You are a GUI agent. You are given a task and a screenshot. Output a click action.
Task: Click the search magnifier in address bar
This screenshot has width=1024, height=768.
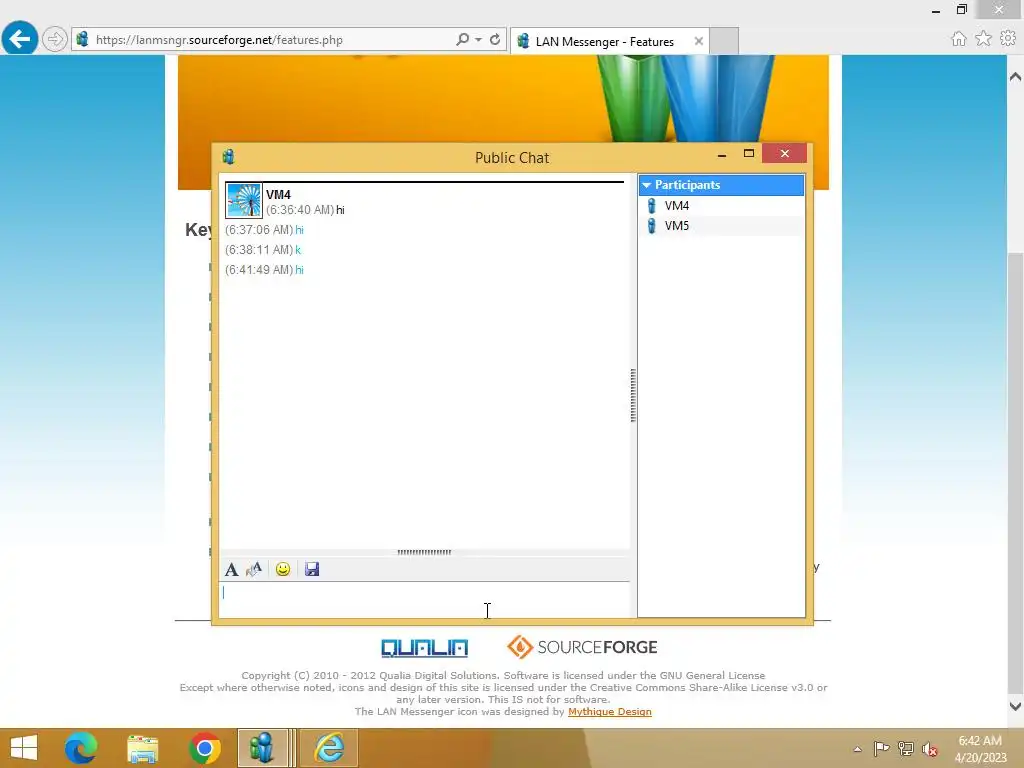462,39
